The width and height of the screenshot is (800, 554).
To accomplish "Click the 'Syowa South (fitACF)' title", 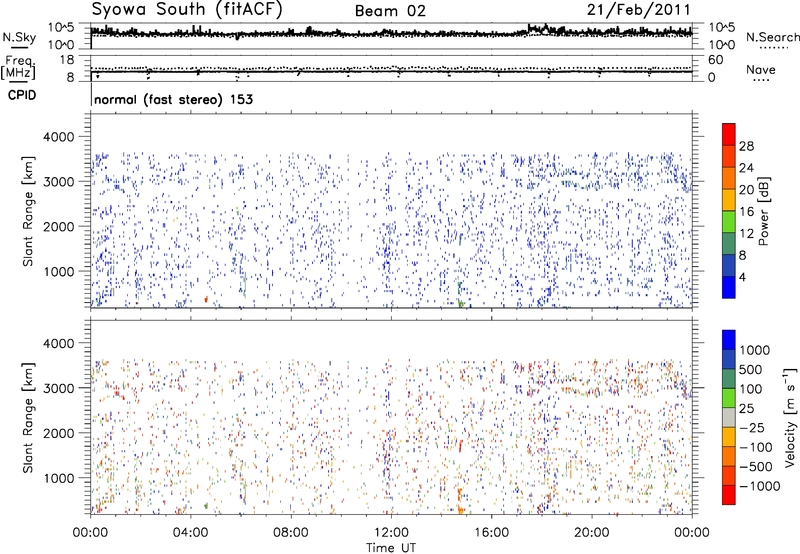I will (x=187, y=10).
